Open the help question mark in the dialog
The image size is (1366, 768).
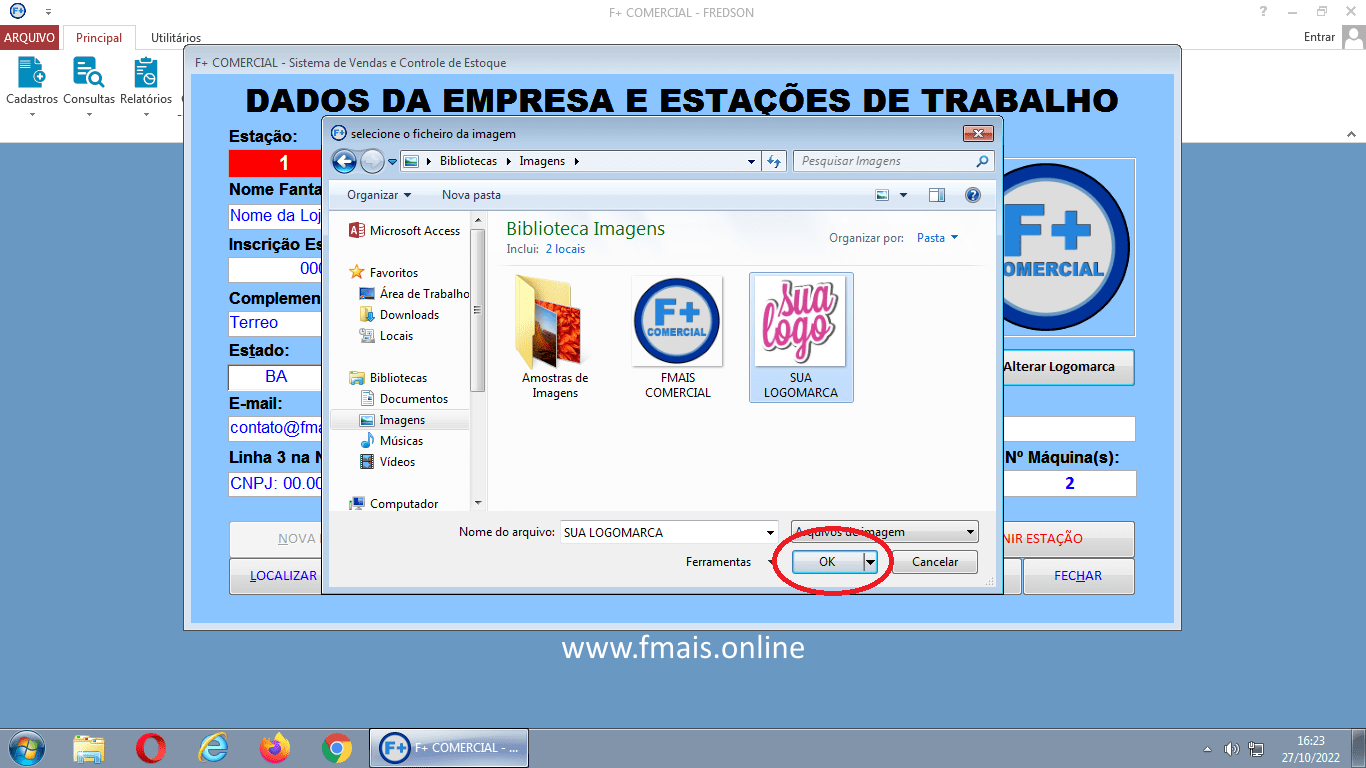(972, 195)
